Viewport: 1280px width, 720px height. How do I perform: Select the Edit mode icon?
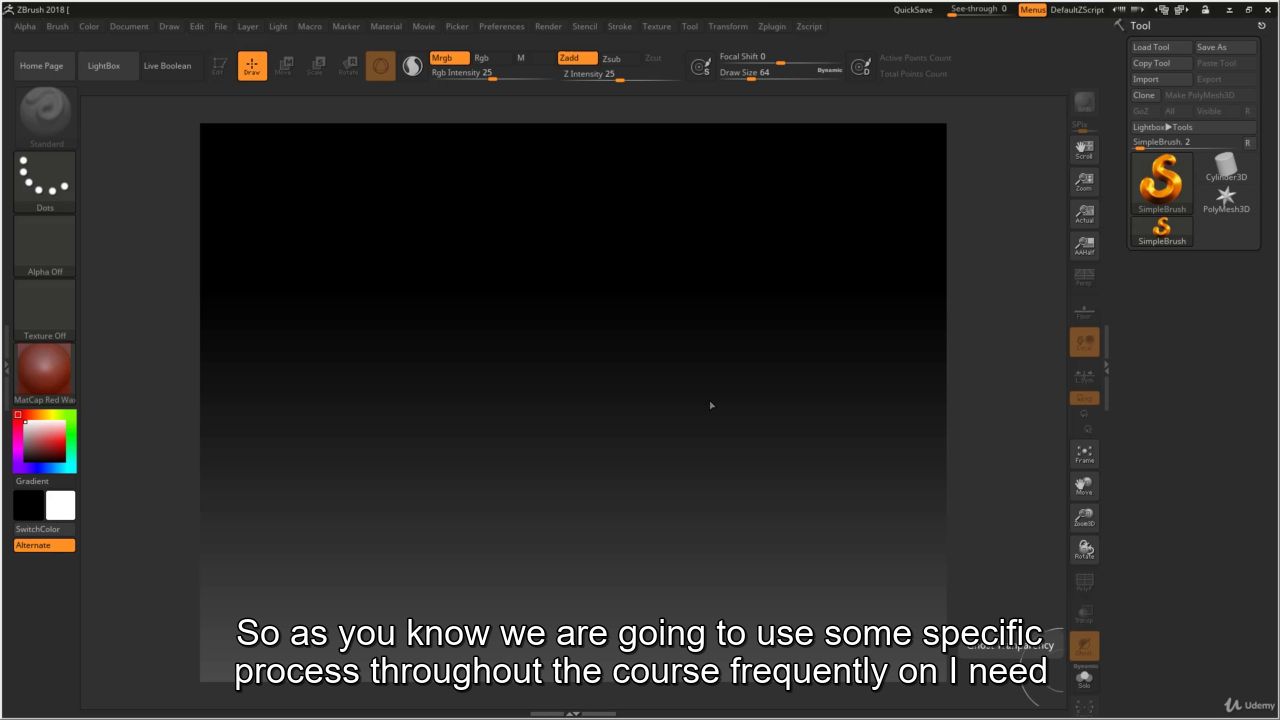click(x=218, y=66)
